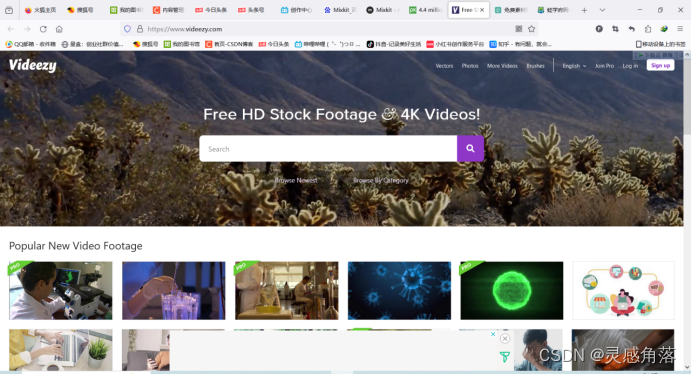Viewport: 692px width, 374px height.
Task: Click the round dark profile toolbar icon
Action: pyautogui.click(x=599, y=29)
